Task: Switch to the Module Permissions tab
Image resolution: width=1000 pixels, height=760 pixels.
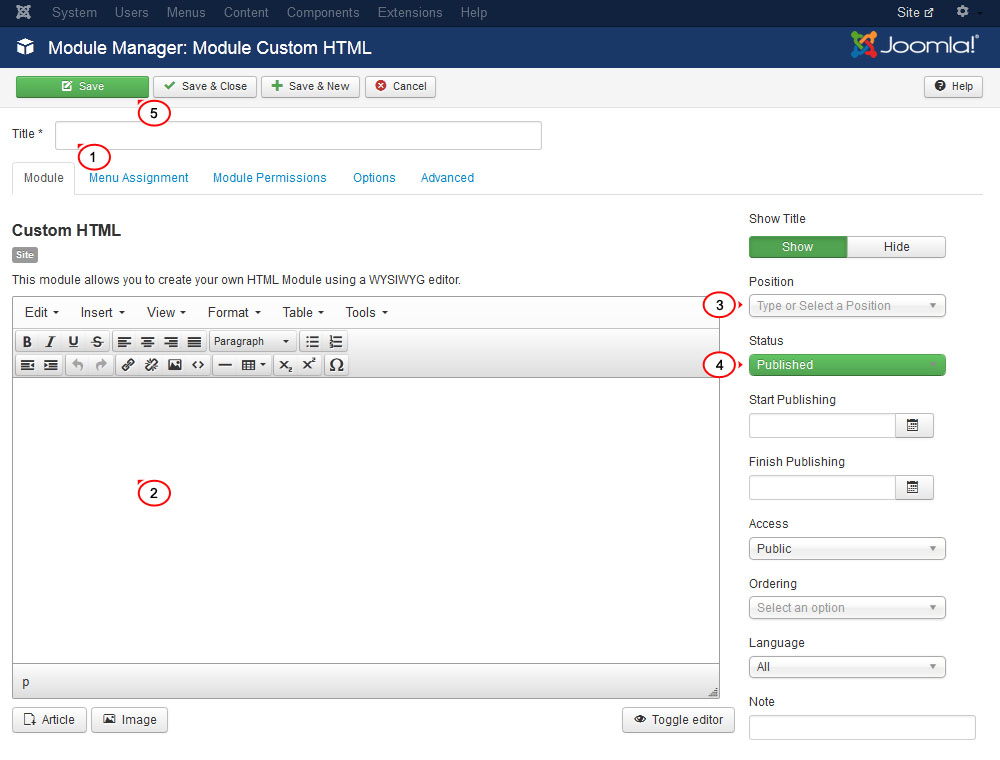Action: (x=270, y=178)
